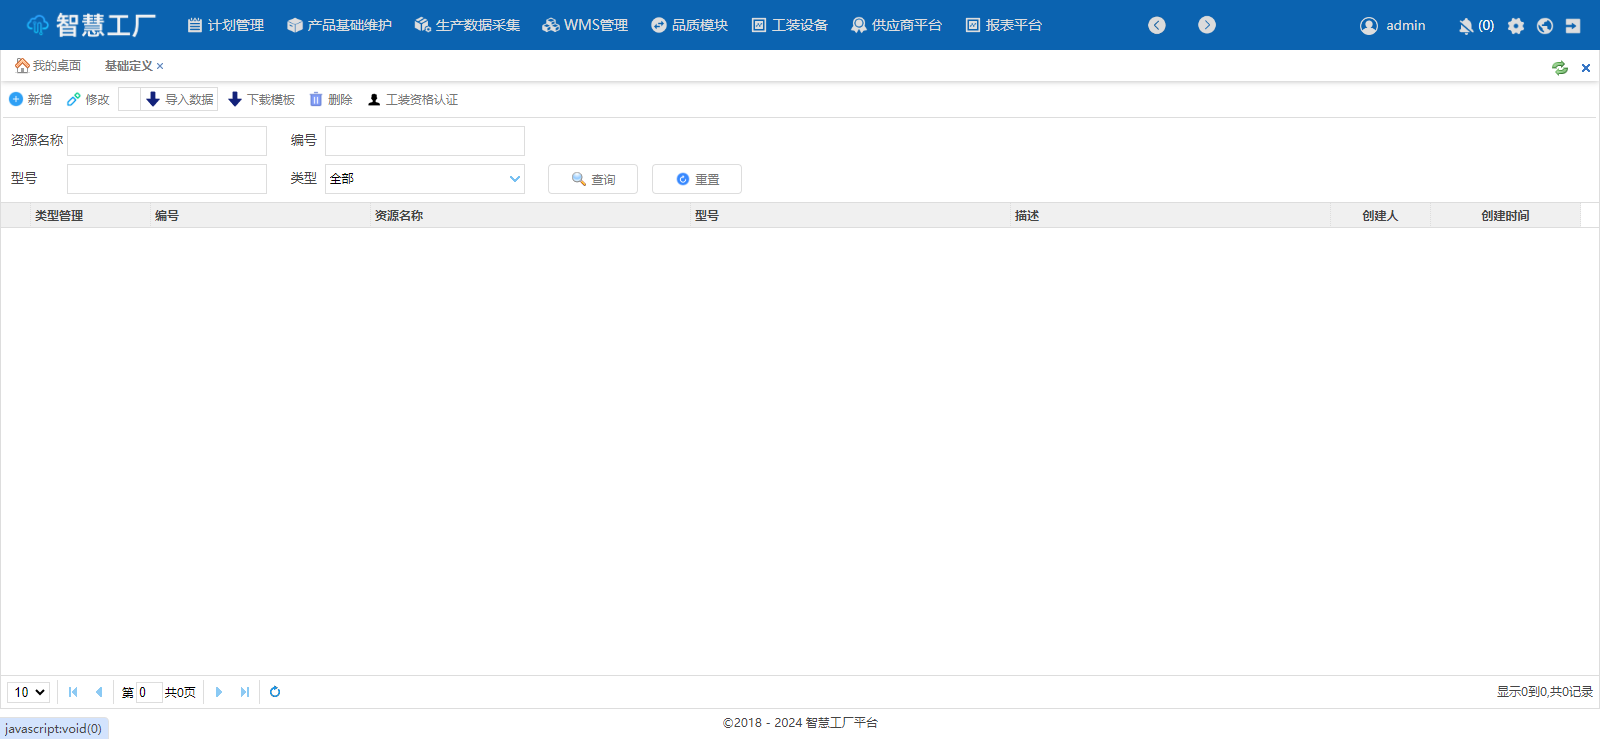This screenshot has width=1600, height=739.
Task: Click the green refresh tab icon
Action: point(1559,68)
